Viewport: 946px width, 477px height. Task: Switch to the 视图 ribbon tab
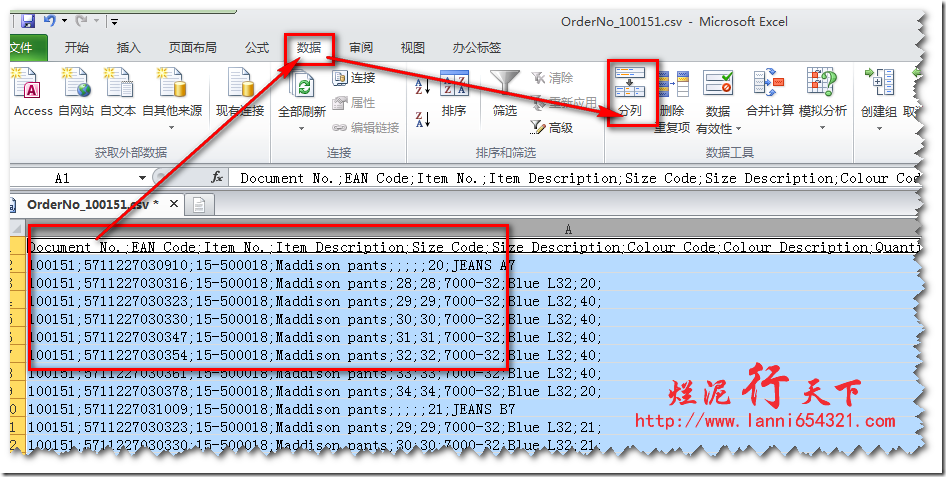pyautogui.click(x=413, y=48)
